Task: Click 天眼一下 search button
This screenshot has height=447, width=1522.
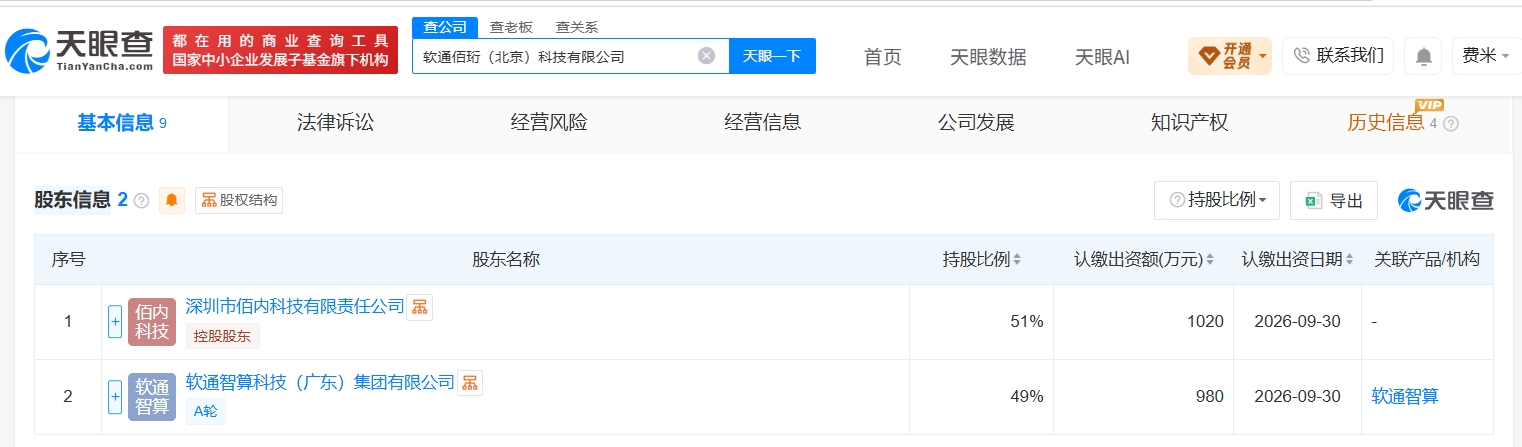Action: pos(772,56)
